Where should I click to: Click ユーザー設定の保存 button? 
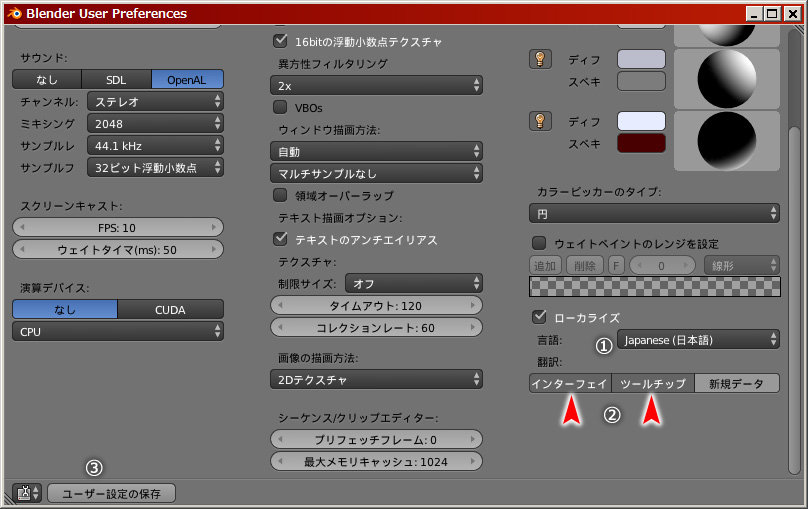click(111, 493)
